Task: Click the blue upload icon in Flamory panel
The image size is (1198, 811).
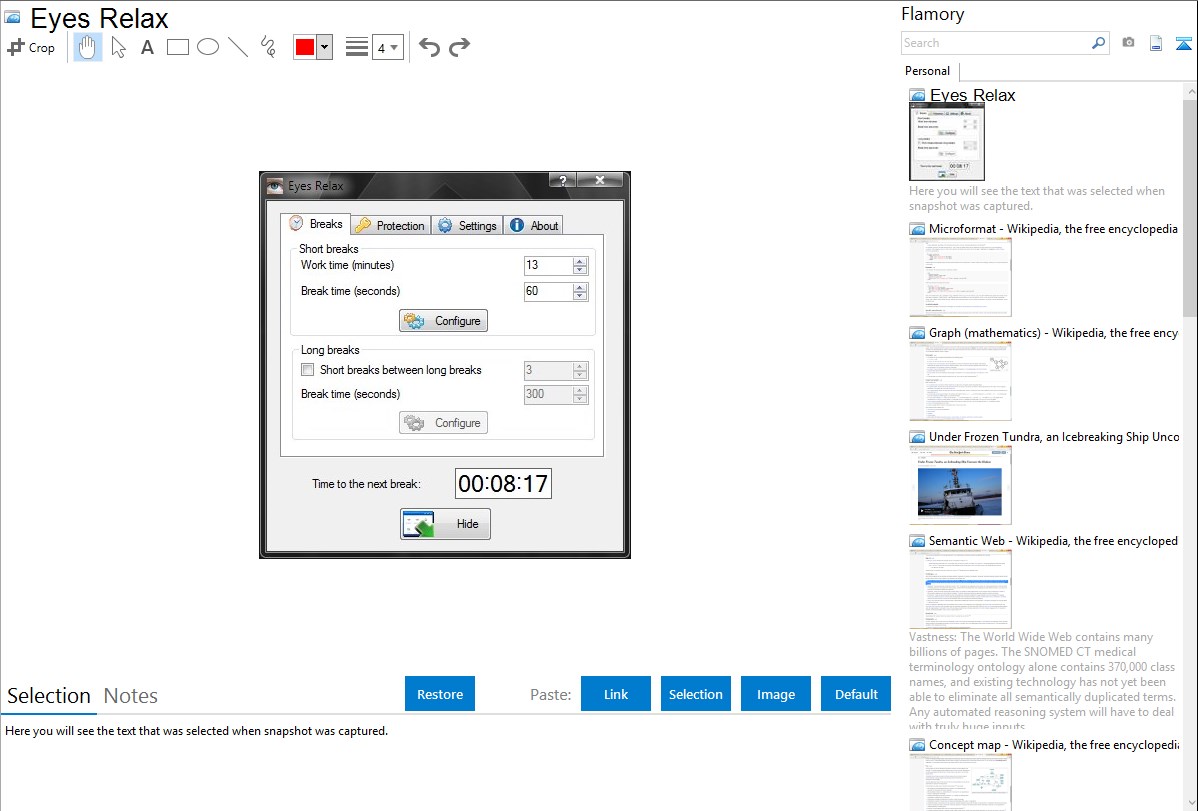Action: (x=1183, y=44)
